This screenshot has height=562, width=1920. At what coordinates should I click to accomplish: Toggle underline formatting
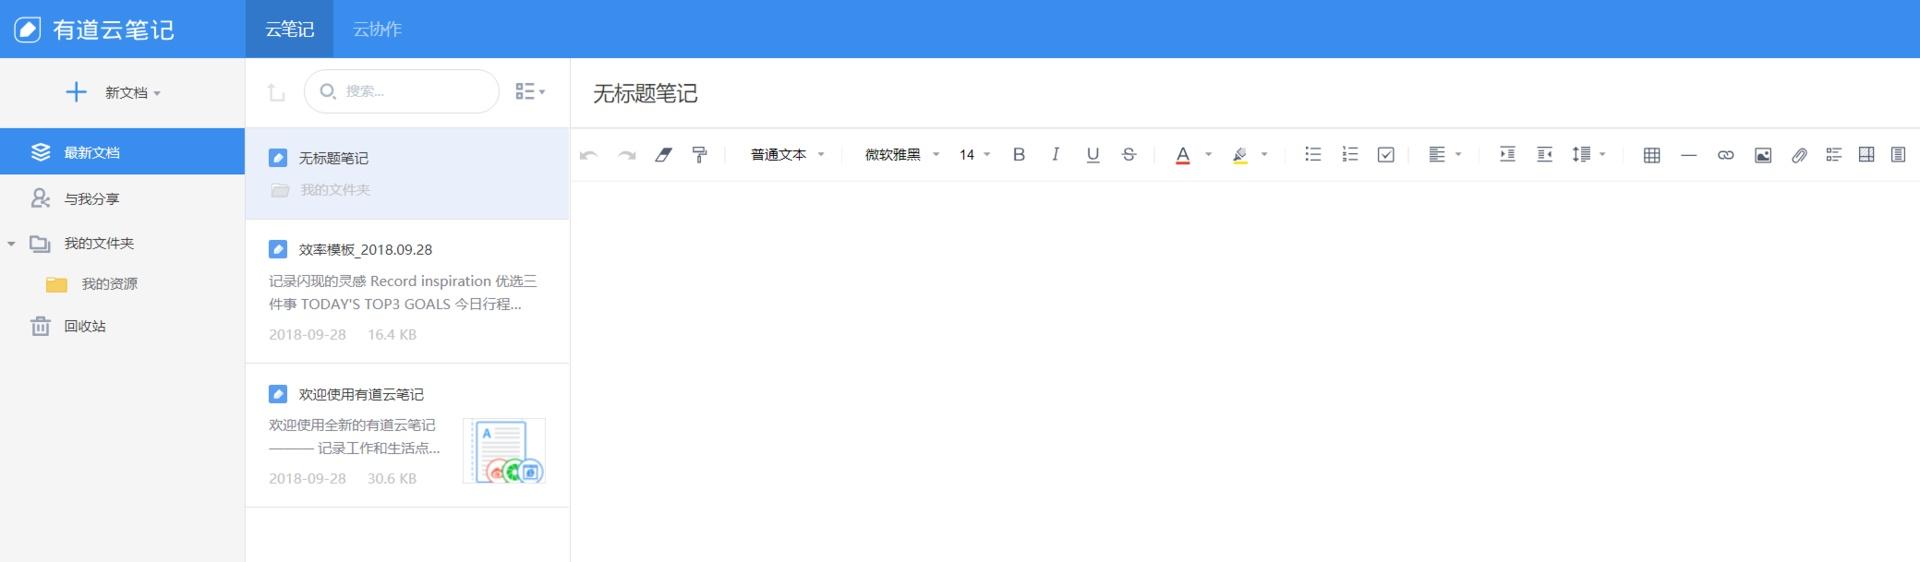1092,155
